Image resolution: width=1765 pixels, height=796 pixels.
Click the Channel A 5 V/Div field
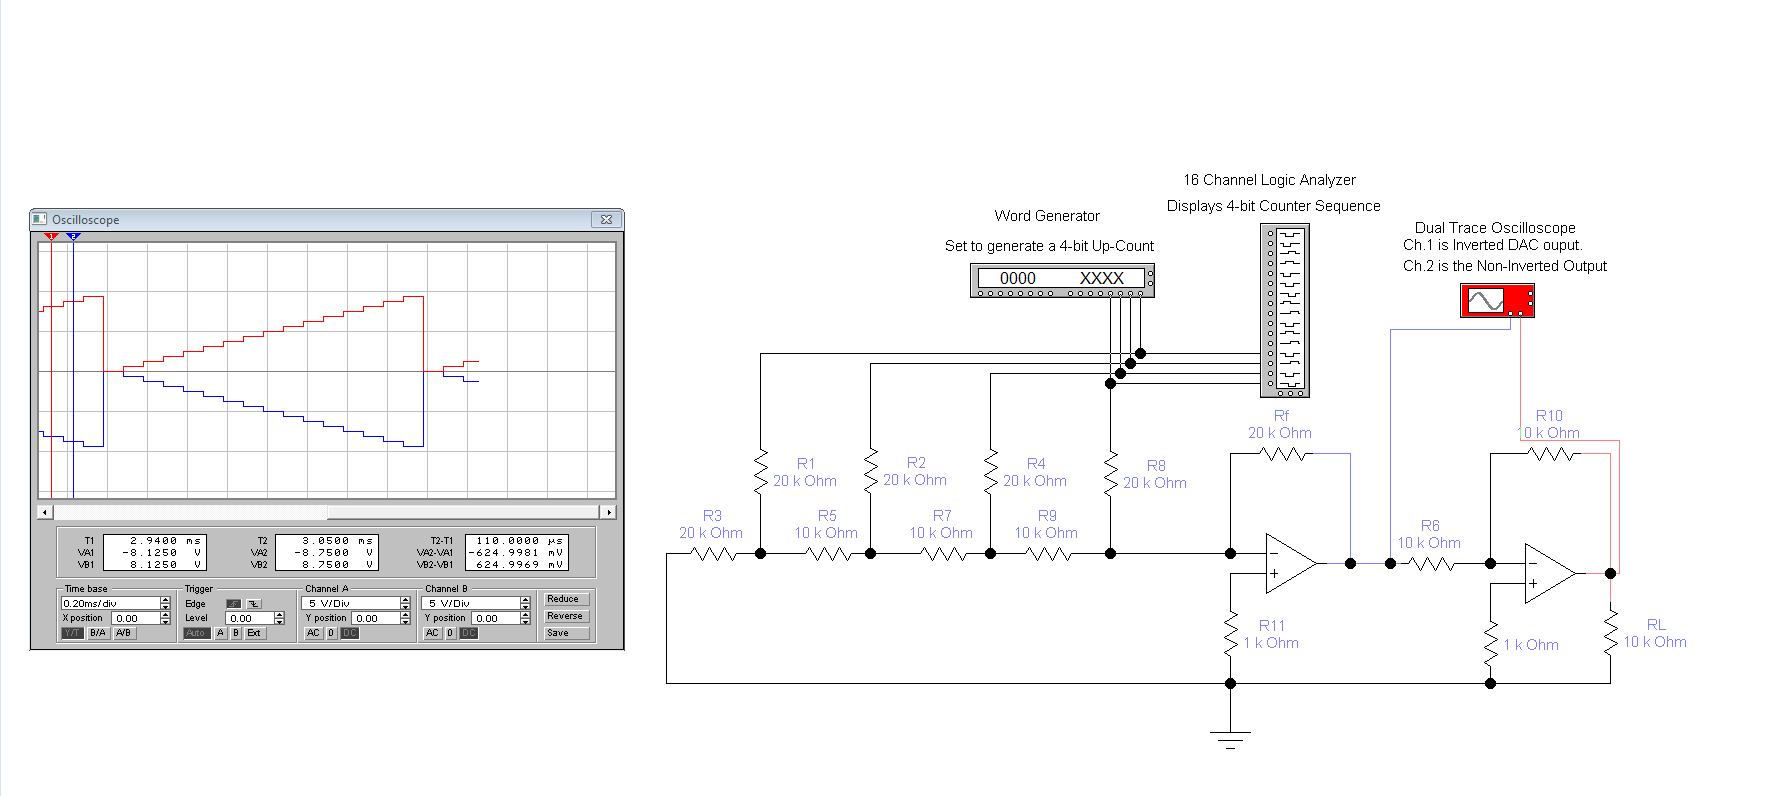[351, 603]
